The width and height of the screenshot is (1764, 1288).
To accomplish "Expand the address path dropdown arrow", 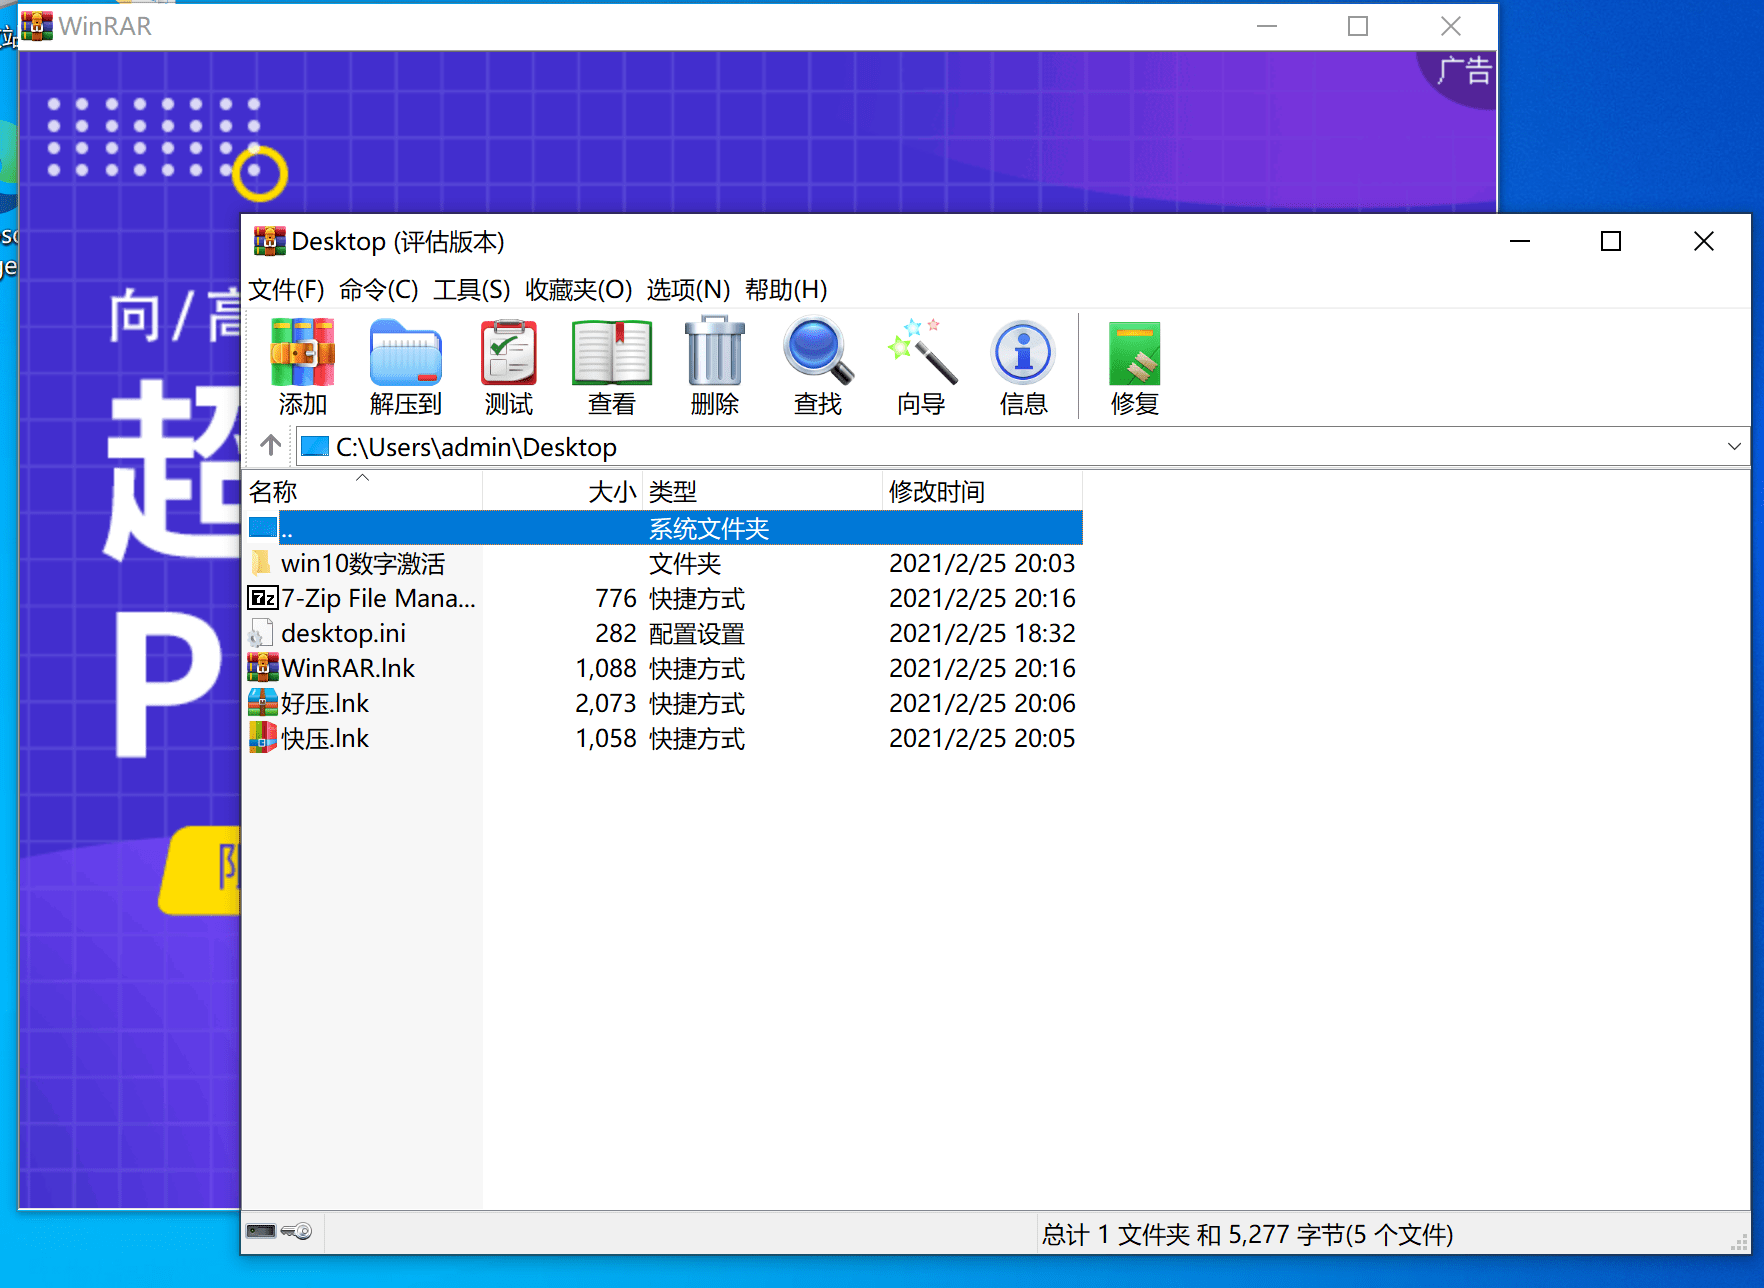I will [x=1734, y=447].
